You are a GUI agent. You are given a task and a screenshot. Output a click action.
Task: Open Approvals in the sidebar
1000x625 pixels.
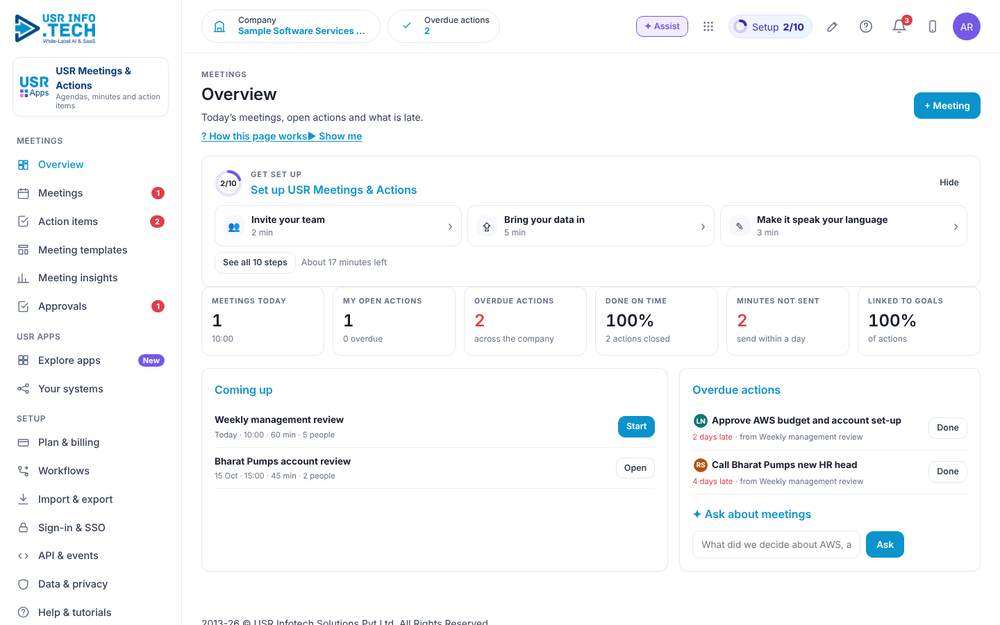pos(91,306)
